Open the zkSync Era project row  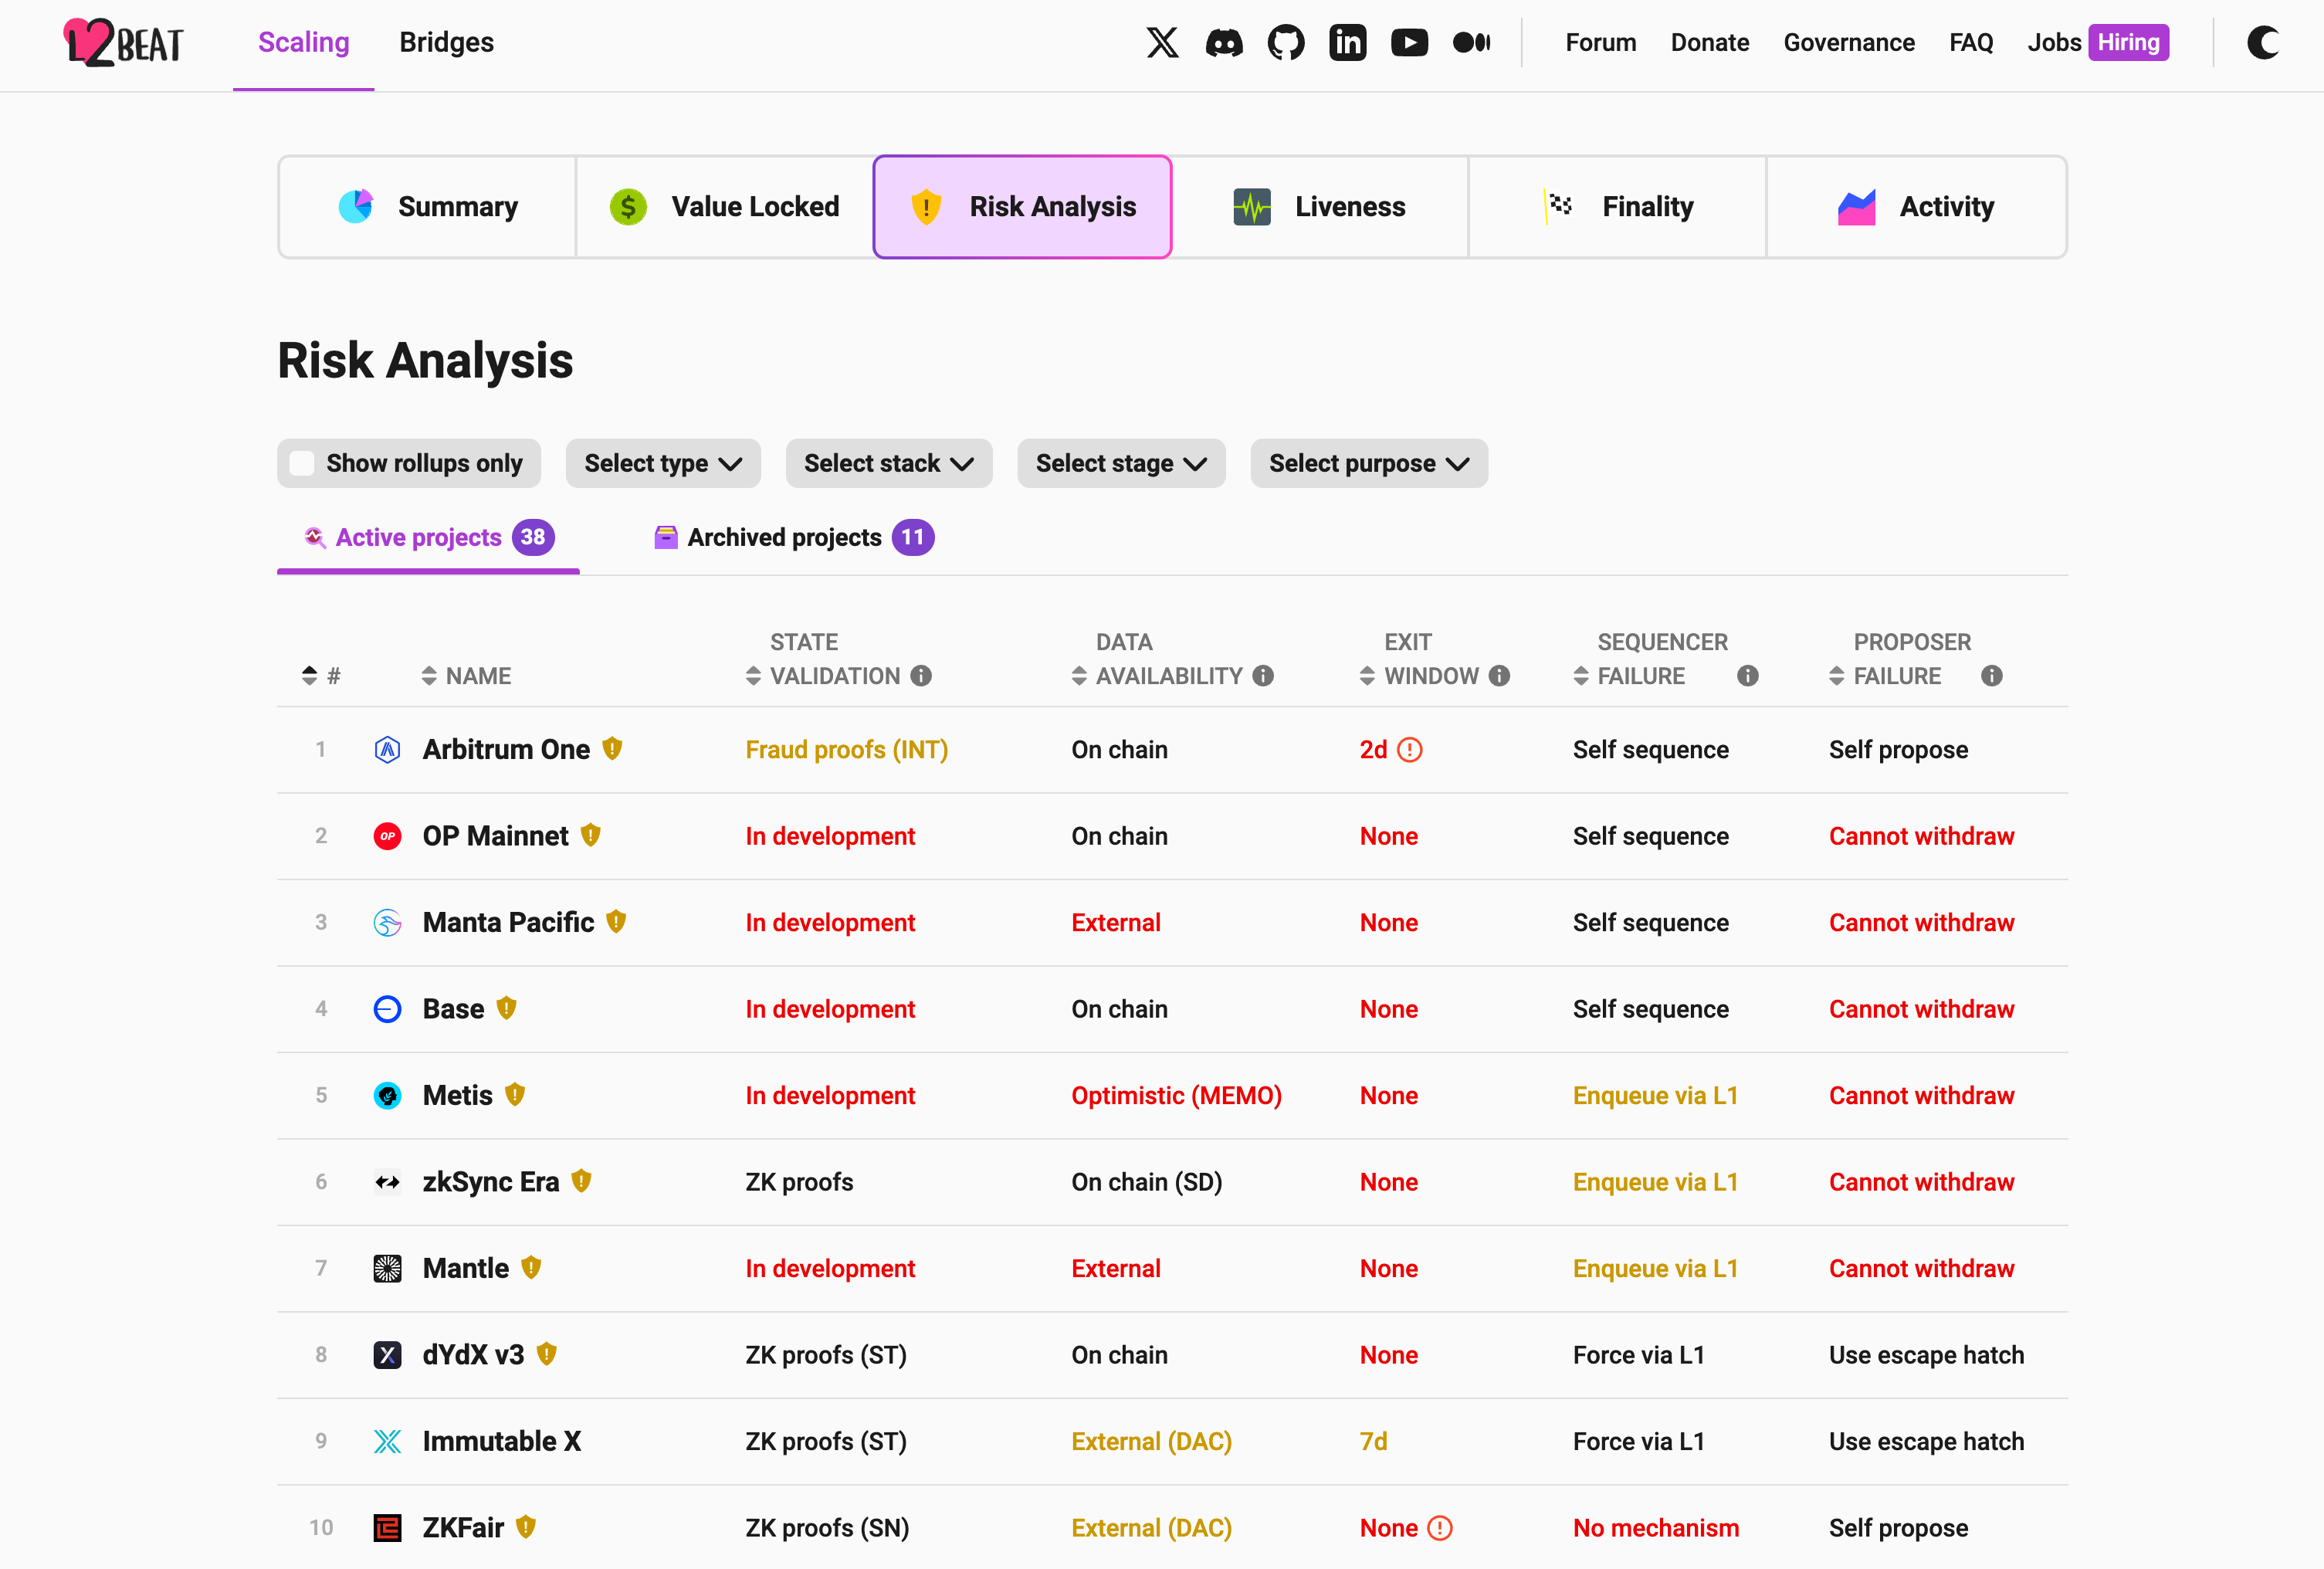pyautogui.click(x=1172, y=1182)
